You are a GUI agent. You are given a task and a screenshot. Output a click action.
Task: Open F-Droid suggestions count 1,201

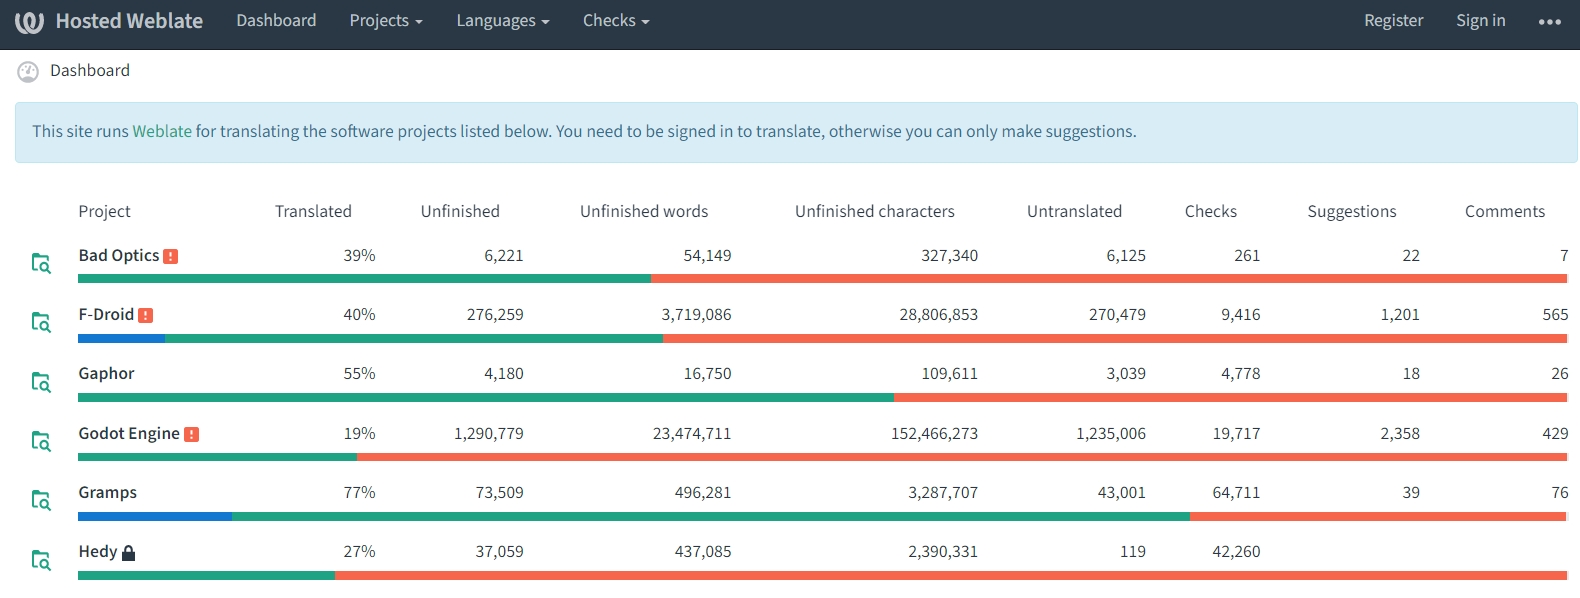[1400, 314]
